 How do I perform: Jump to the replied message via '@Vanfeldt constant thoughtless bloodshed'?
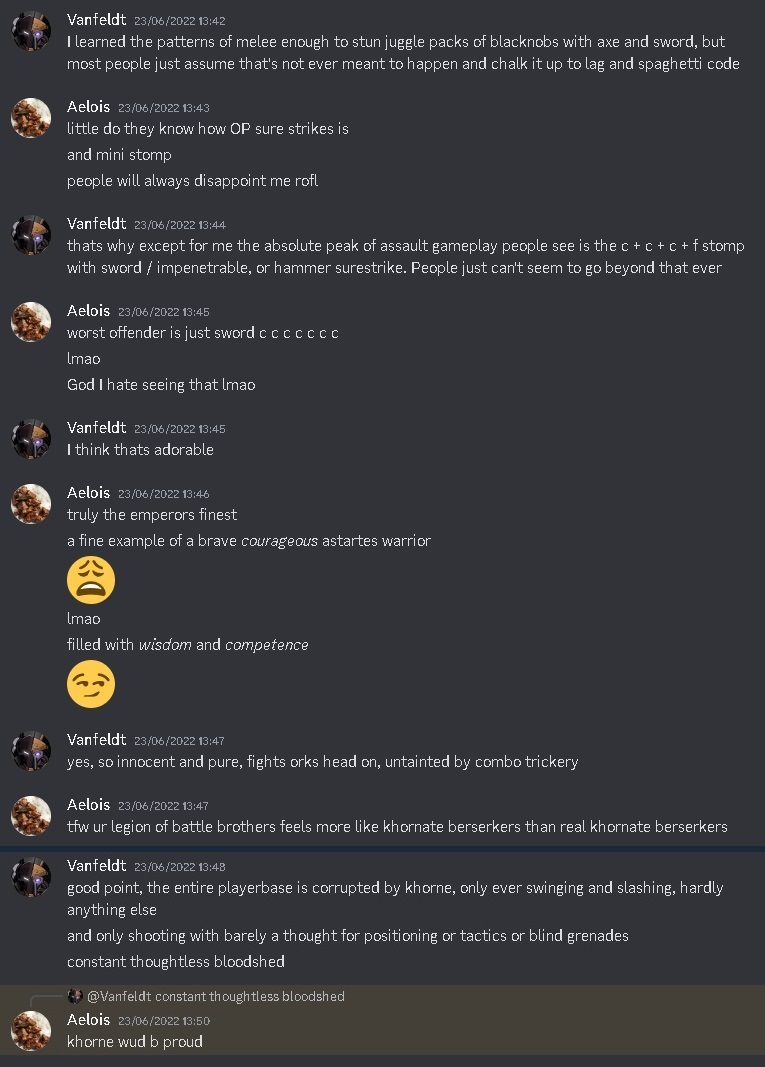(215, 996)
